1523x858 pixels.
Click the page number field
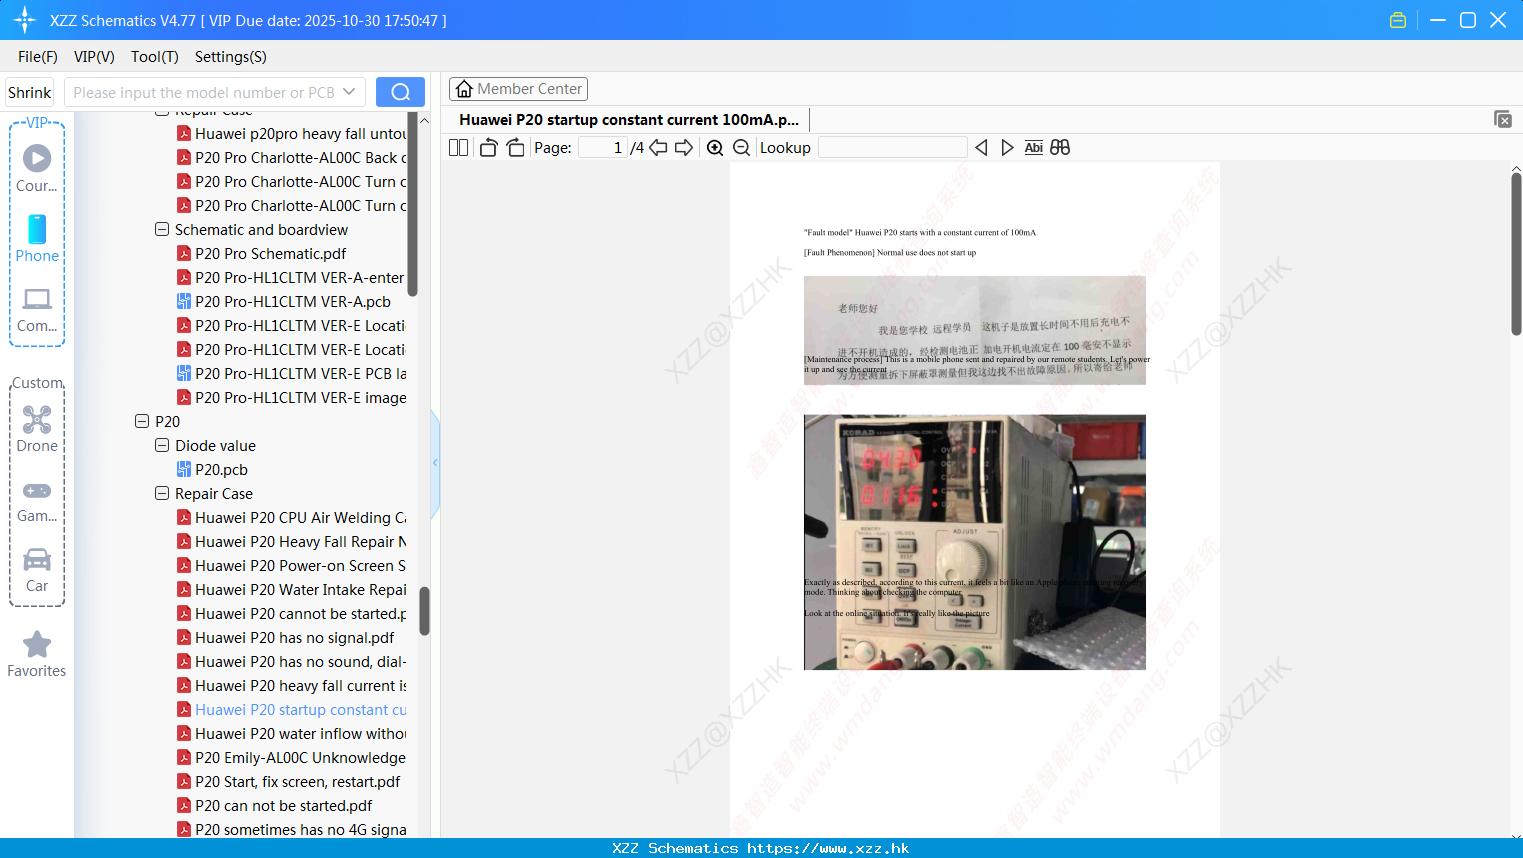click(x=603, y=148)
